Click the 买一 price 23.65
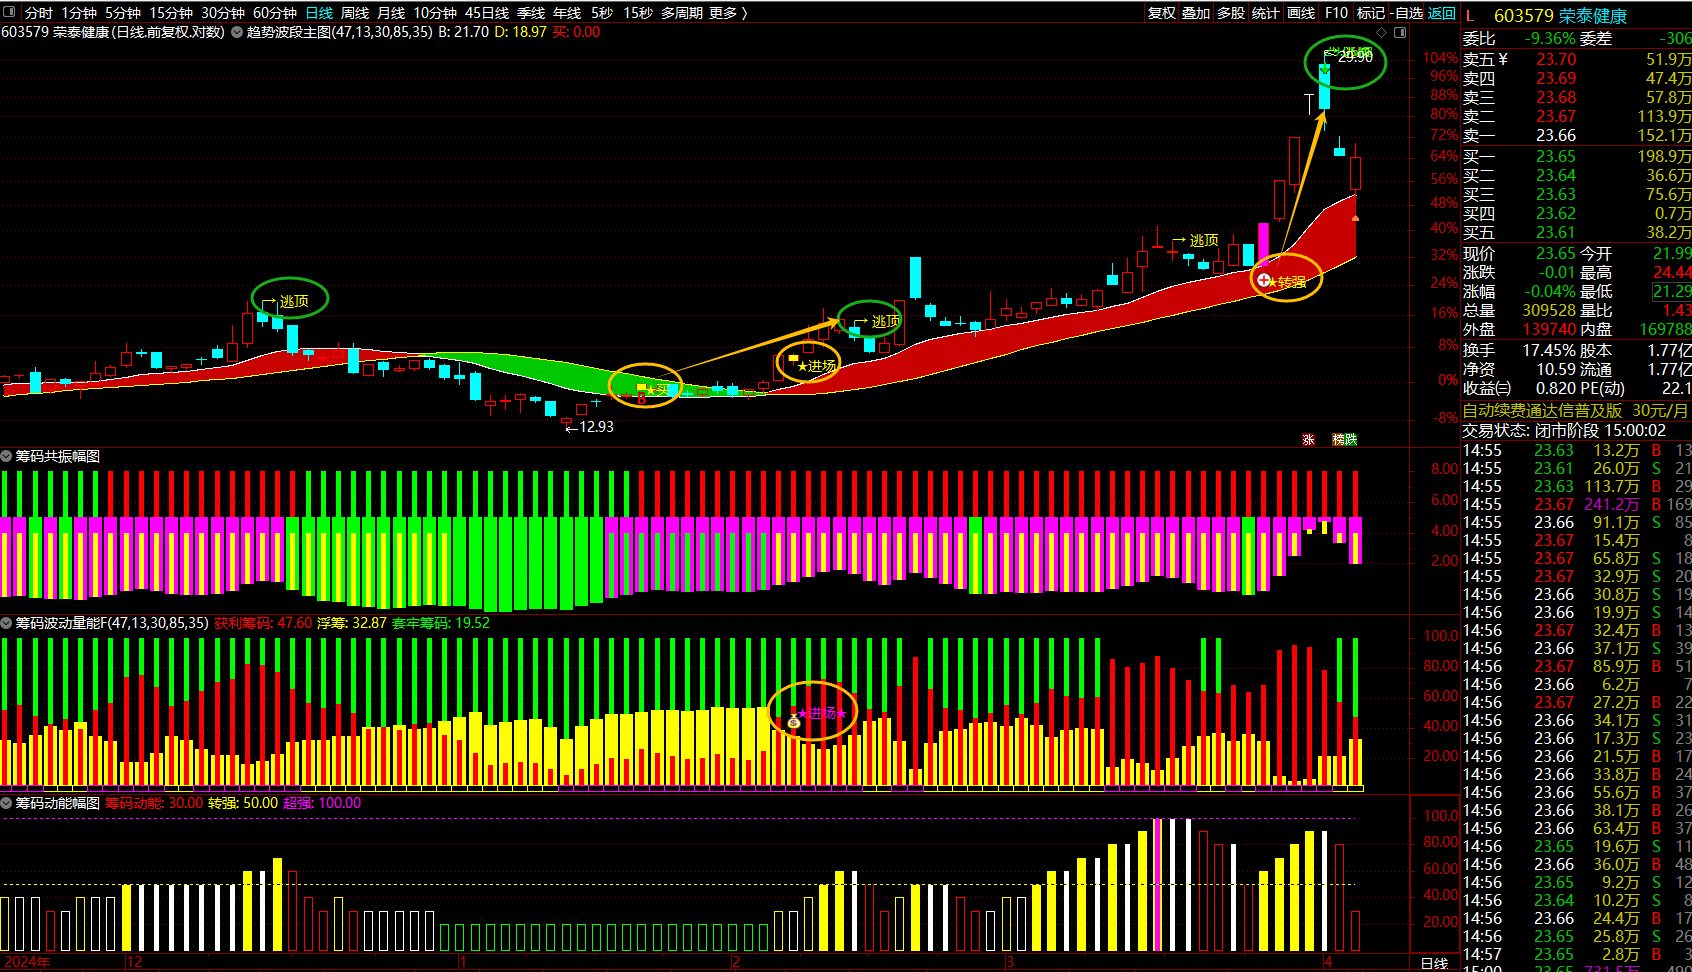The image size is (1692, 972). click(1556, 156)
